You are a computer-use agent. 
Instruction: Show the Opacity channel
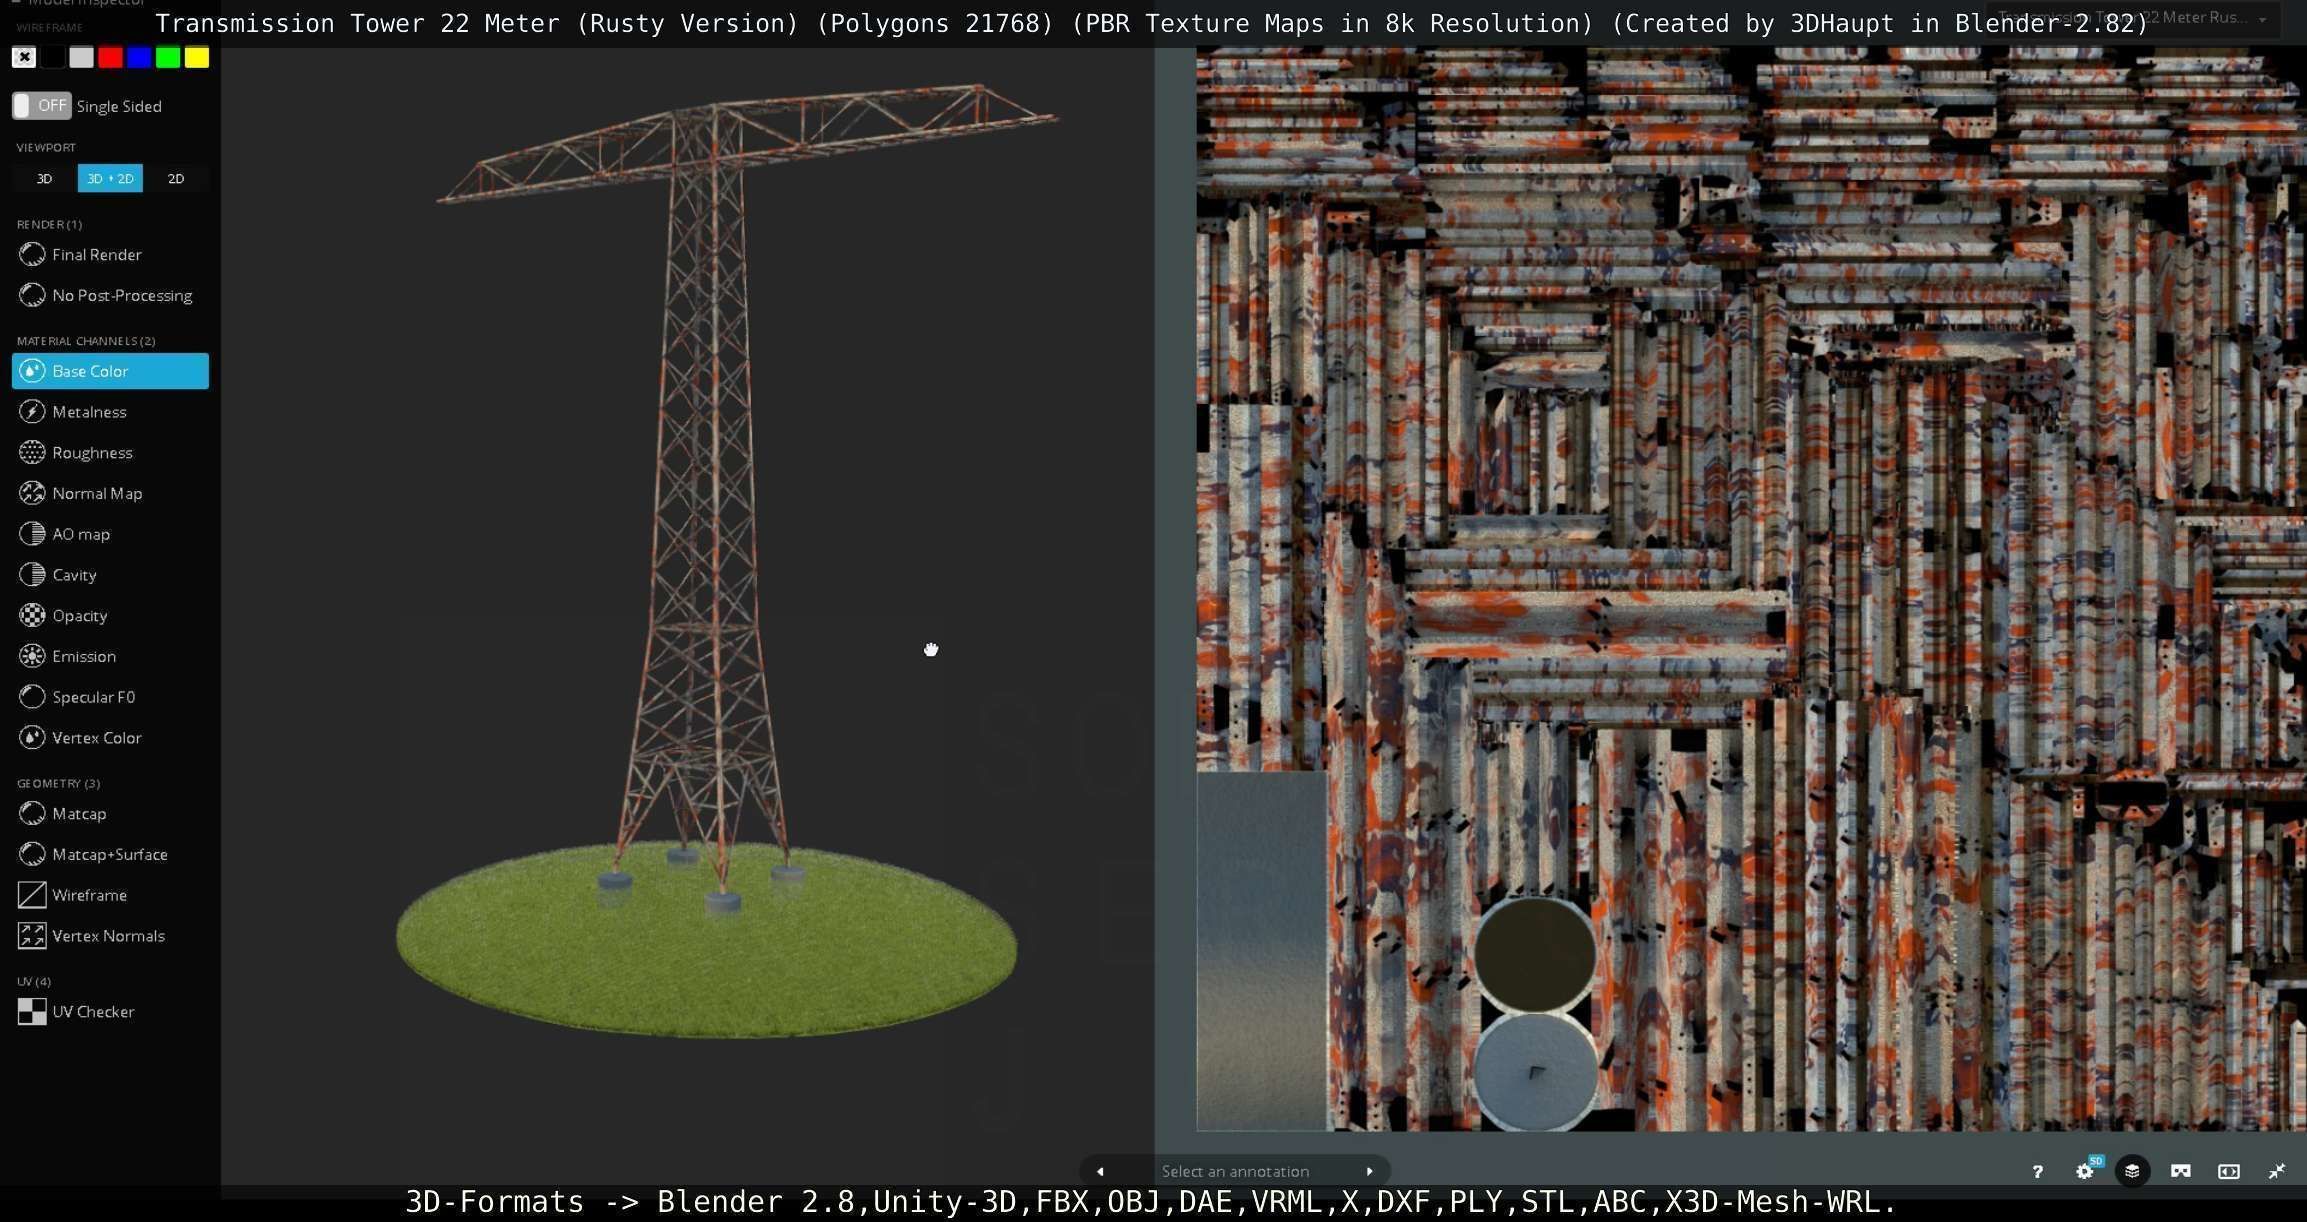[110, 616]
